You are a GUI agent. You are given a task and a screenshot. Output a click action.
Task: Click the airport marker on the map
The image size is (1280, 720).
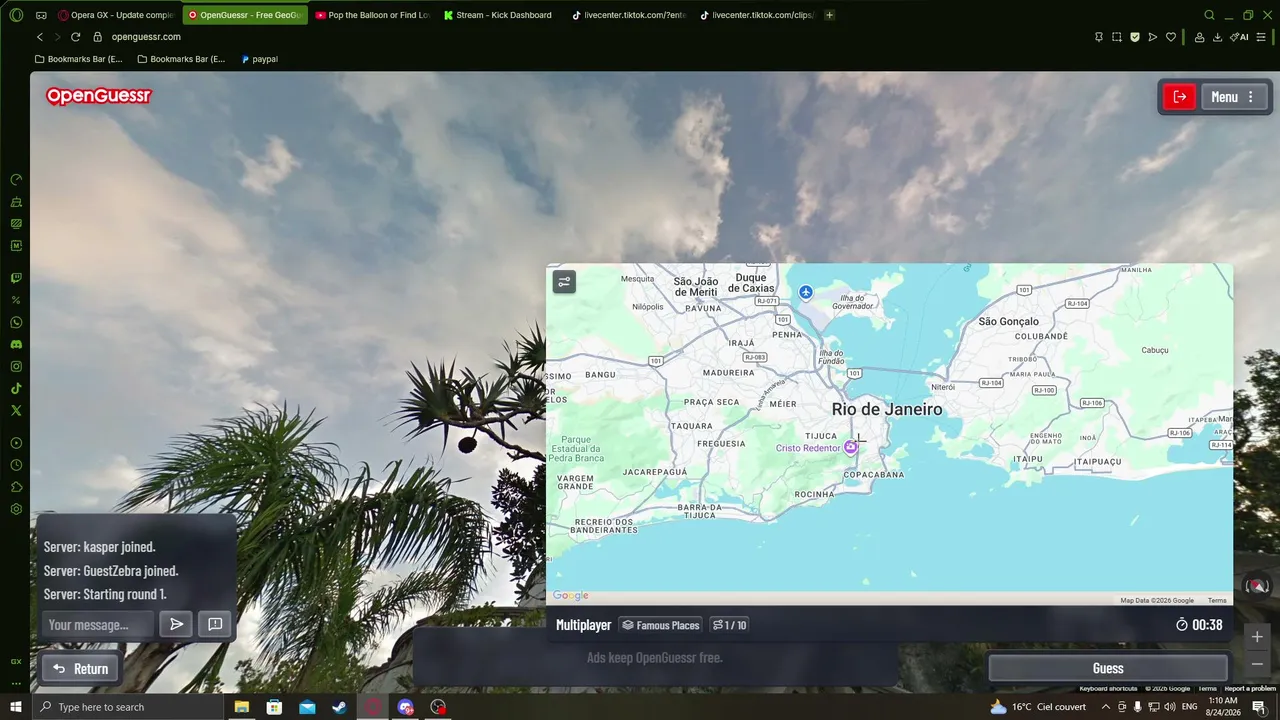(806, 292)
